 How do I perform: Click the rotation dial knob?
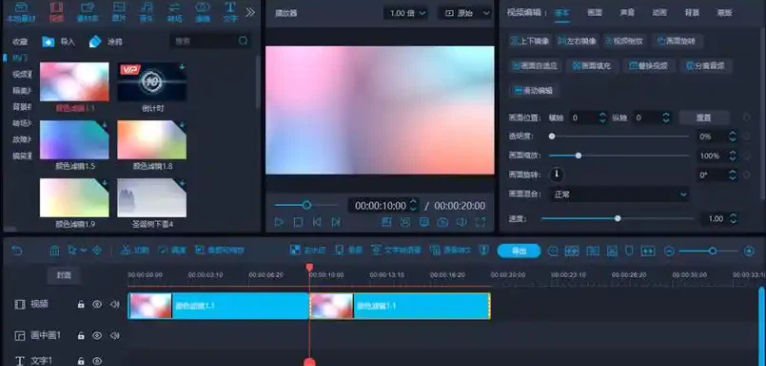click(x=556, y=174)
